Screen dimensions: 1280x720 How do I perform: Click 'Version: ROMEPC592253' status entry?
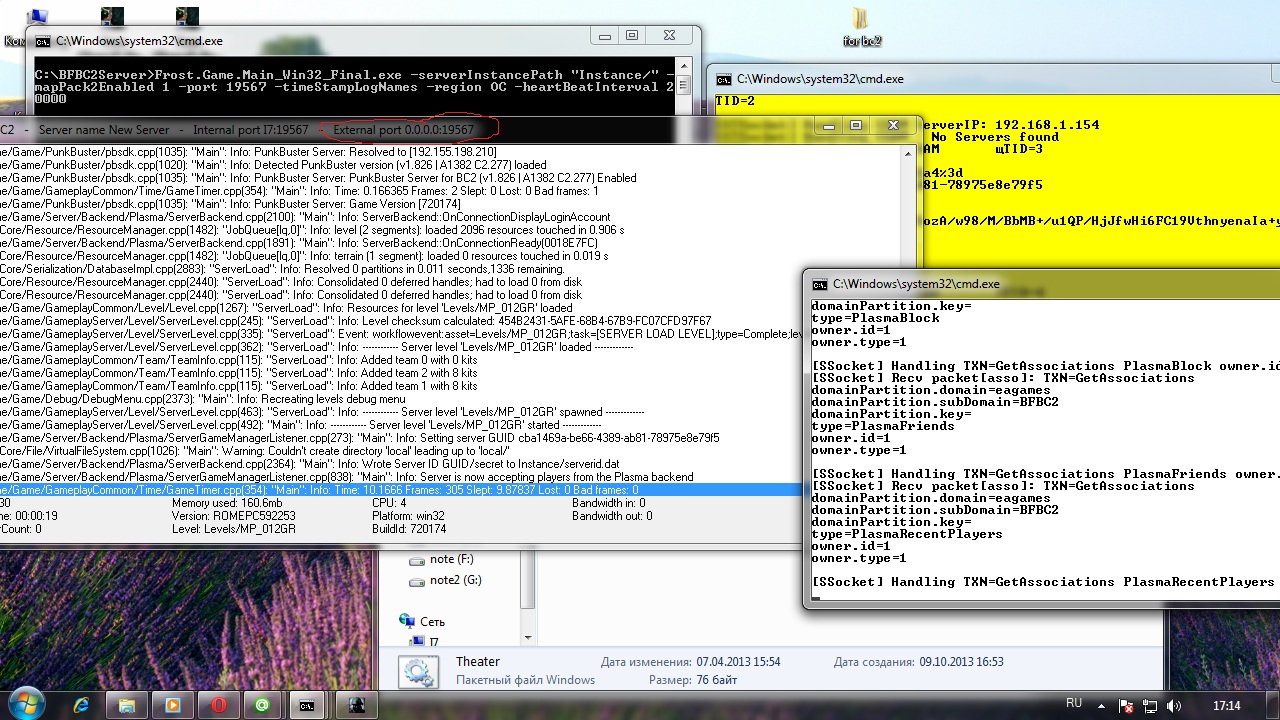coord(233,516)
